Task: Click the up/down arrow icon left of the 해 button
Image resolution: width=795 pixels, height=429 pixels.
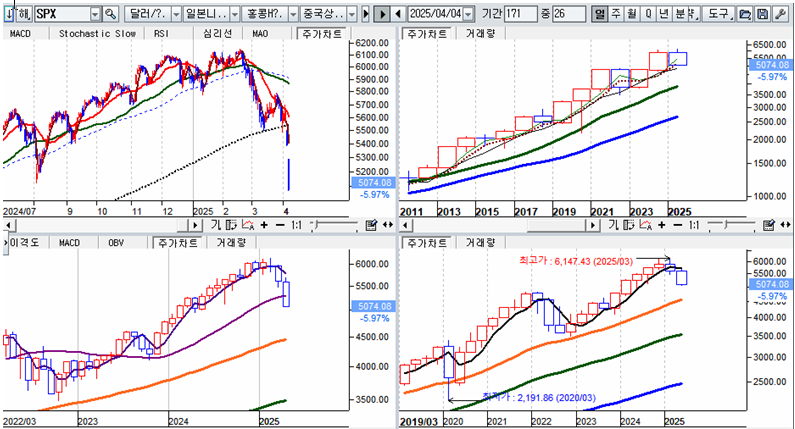Action: (x=9, y=14)
